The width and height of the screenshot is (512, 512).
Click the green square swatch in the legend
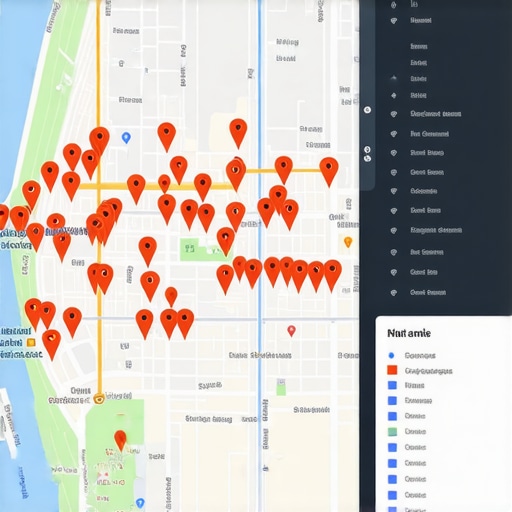393,431
